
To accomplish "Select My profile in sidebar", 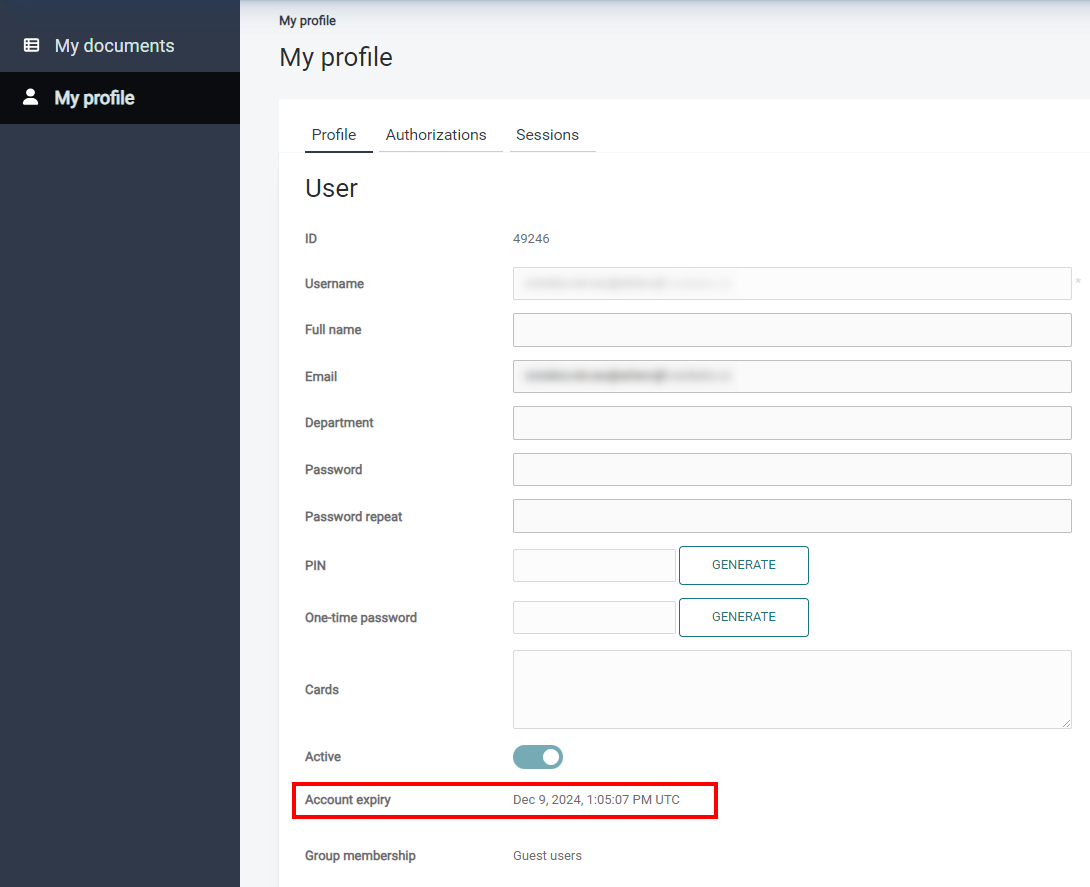I will (94, 98).
